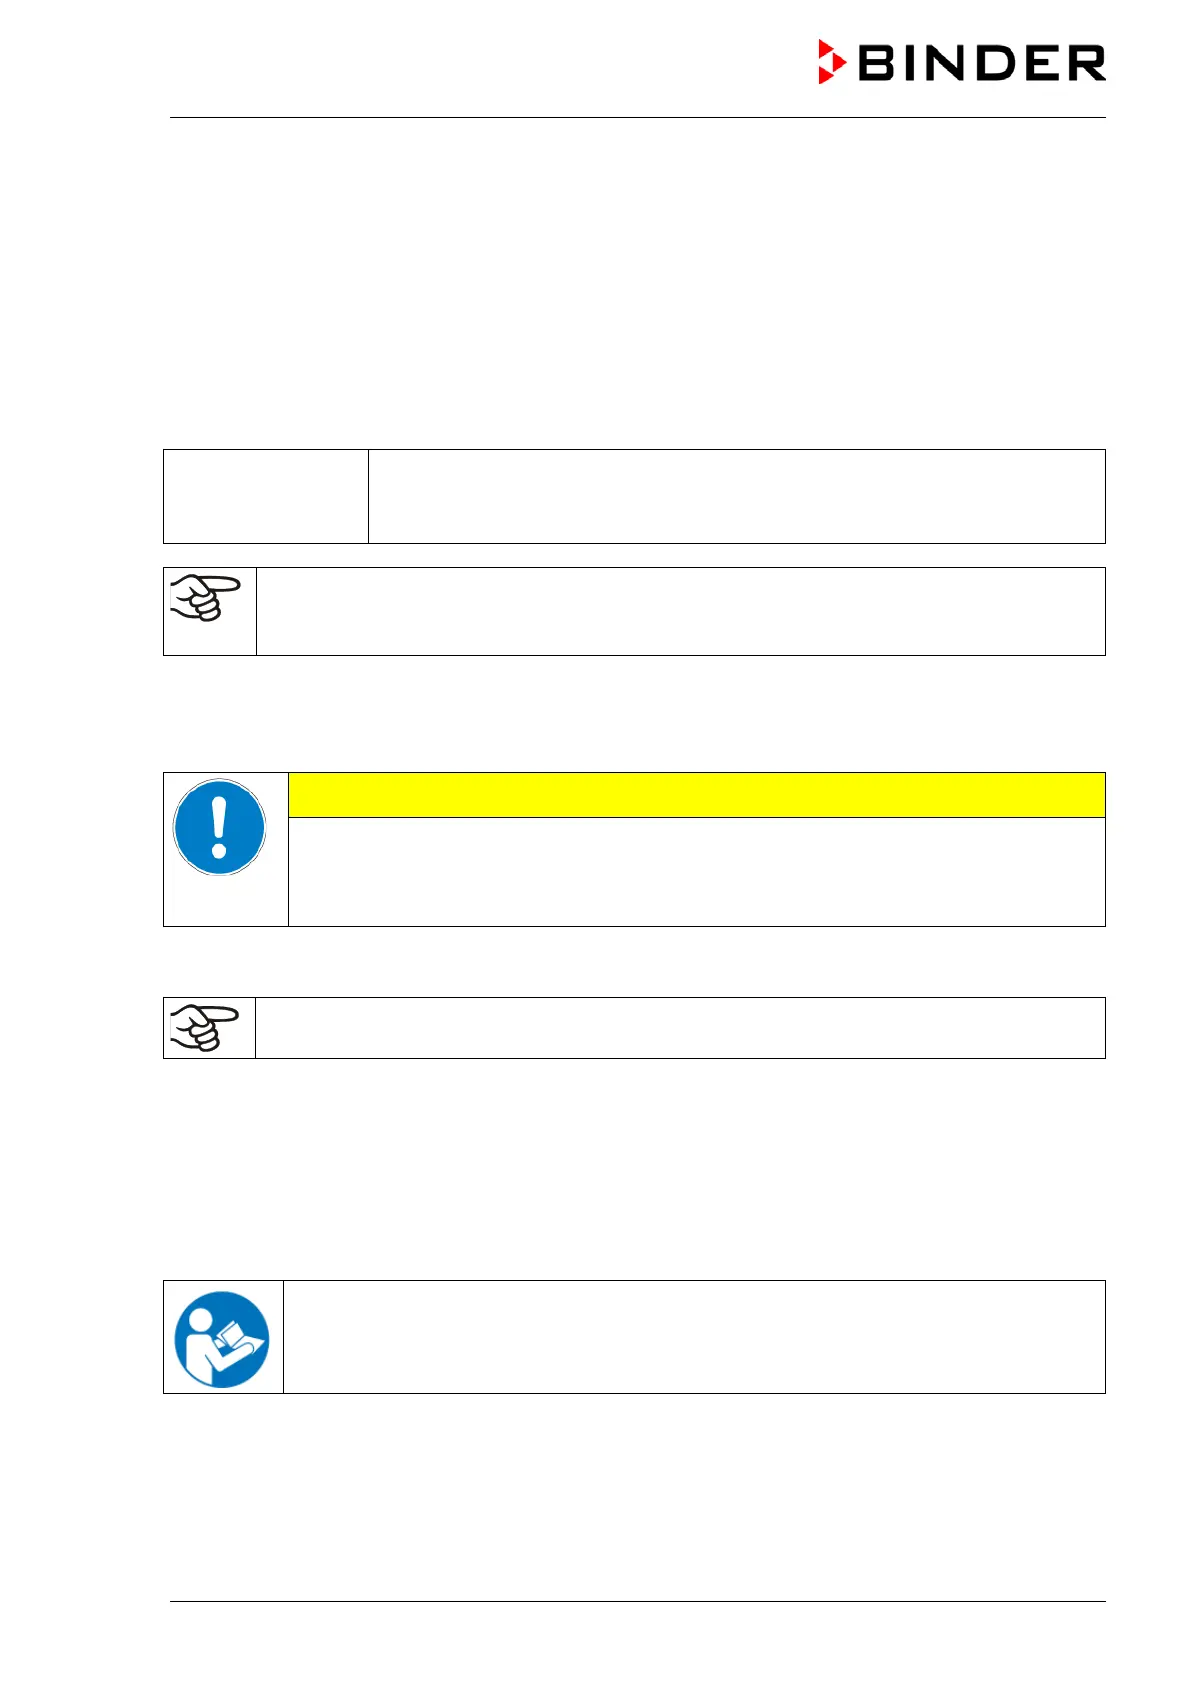Viewport: 1191px width, 1684px height.
Task: Click the empty box beside the lower pointing hand
Action: click(x=680, y=1028)
